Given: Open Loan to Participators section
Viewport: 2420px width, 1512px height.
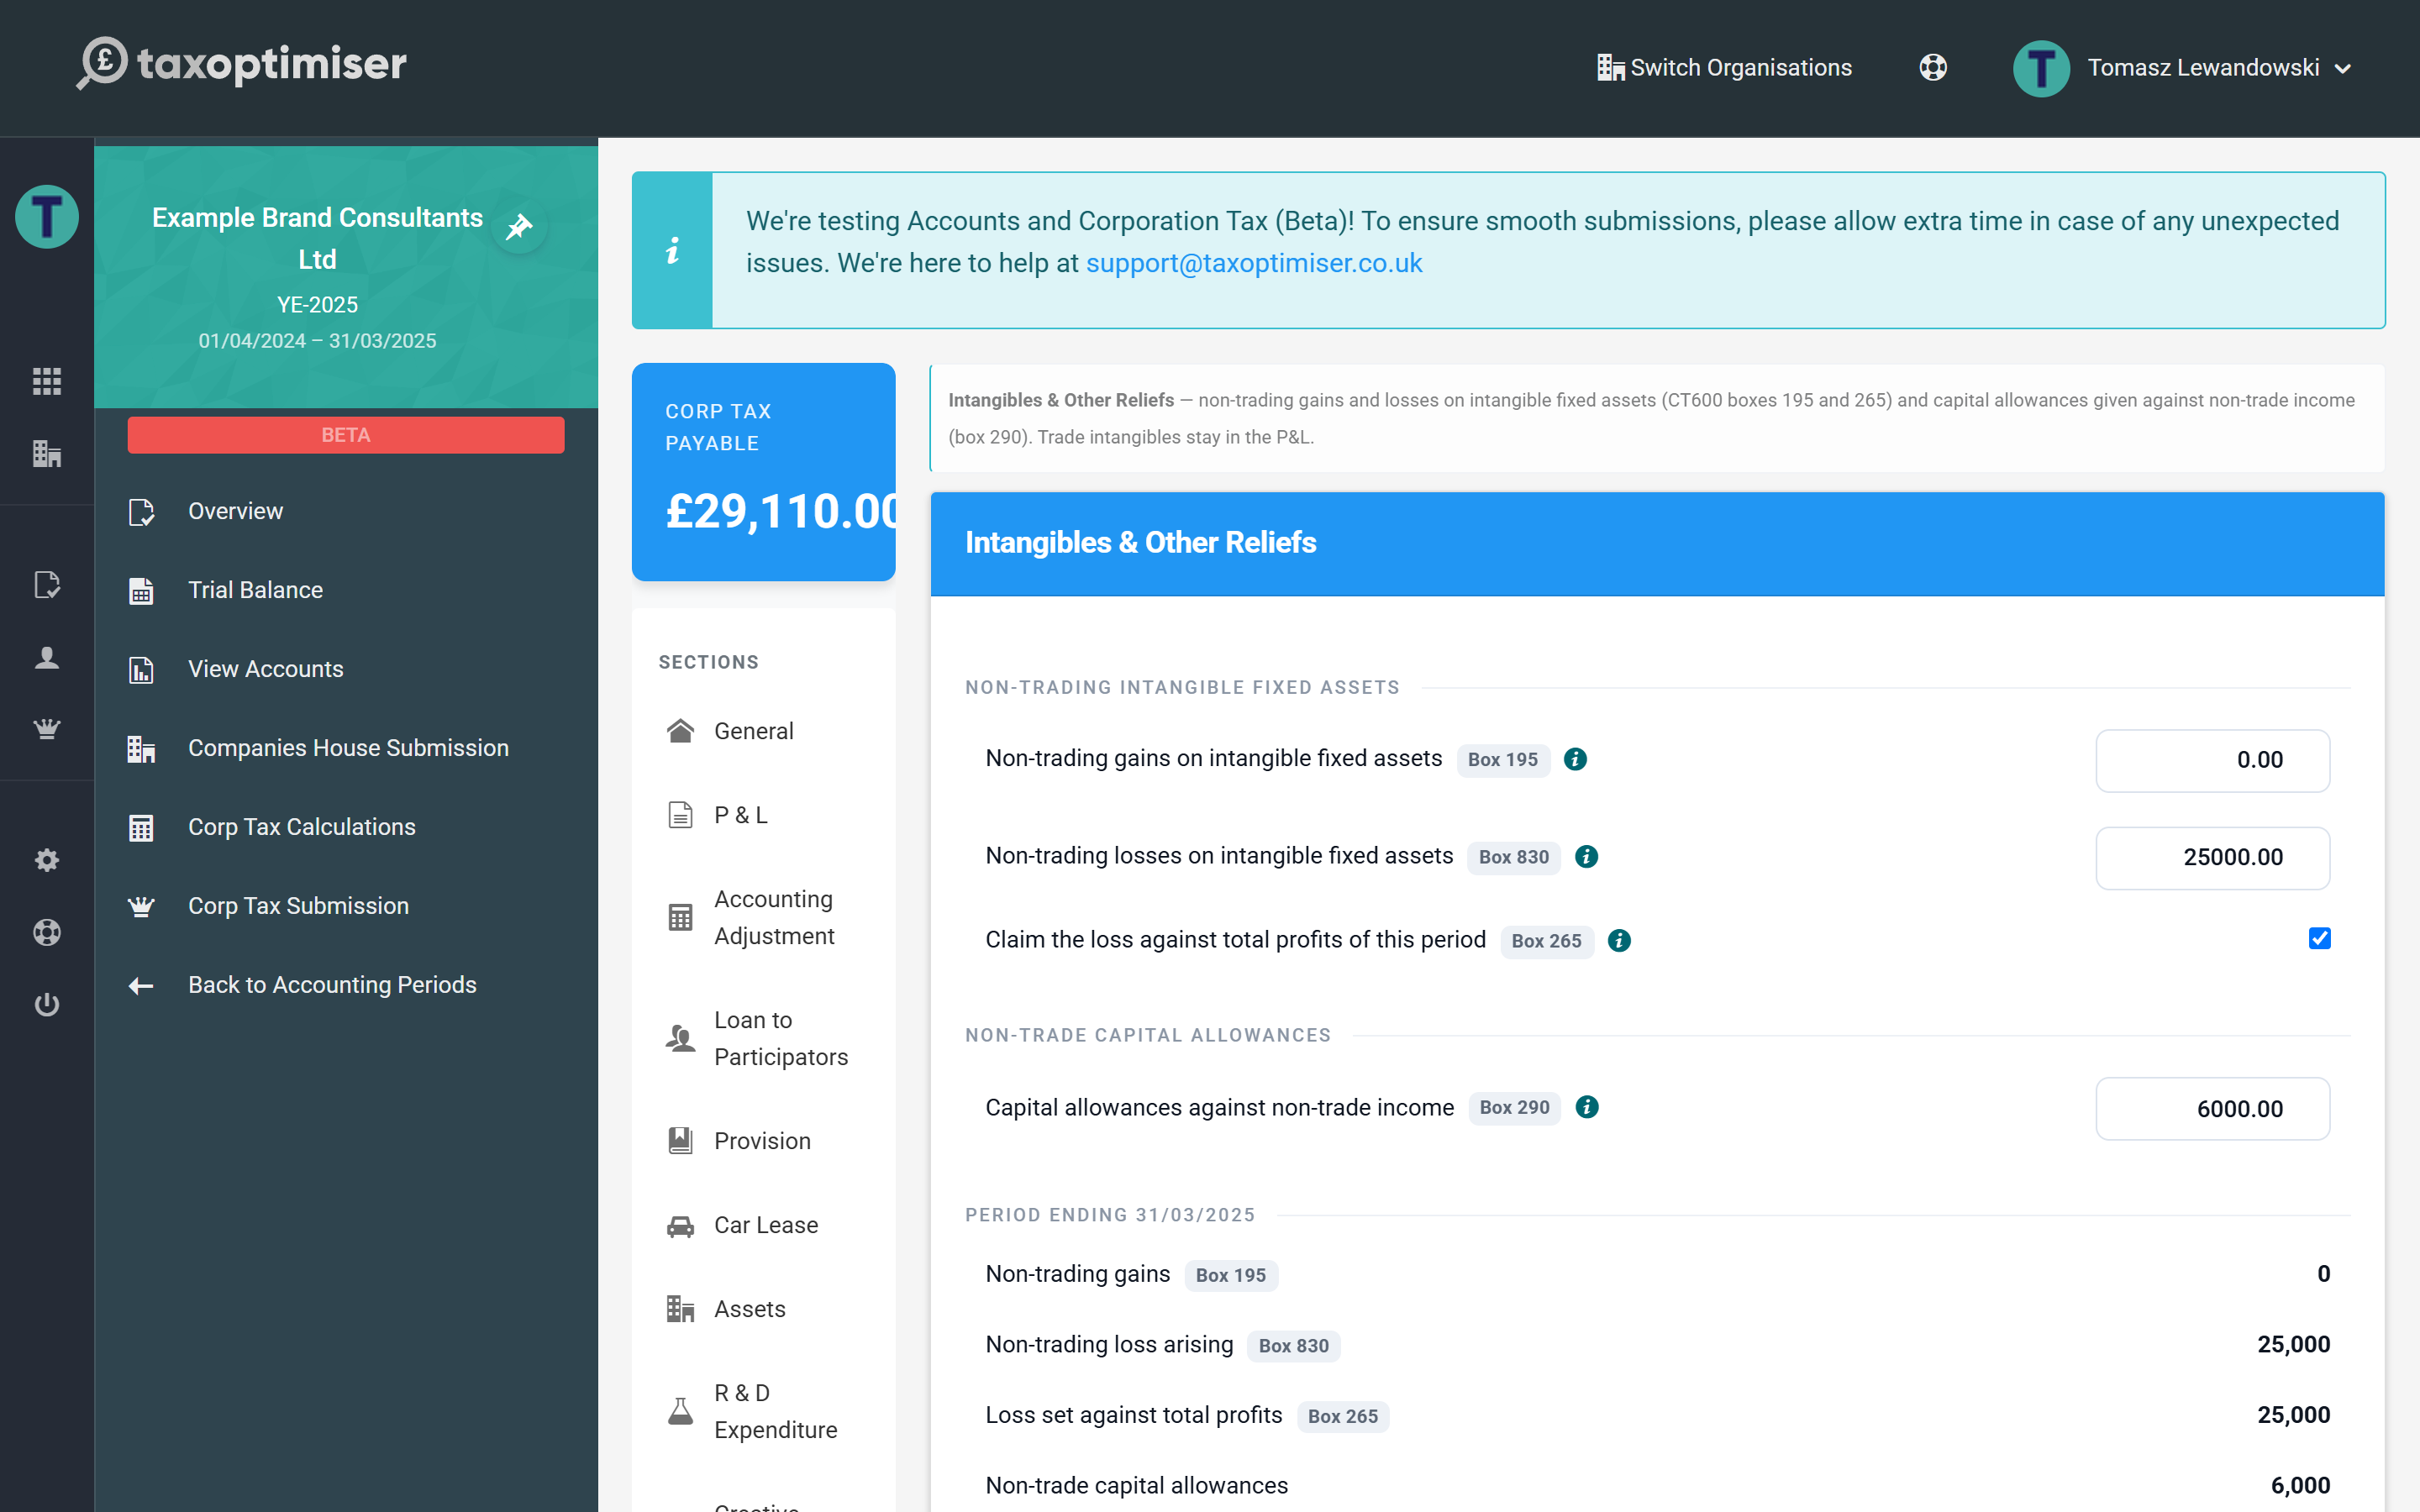Looking at the screenshot, I should coord(764,1038).
